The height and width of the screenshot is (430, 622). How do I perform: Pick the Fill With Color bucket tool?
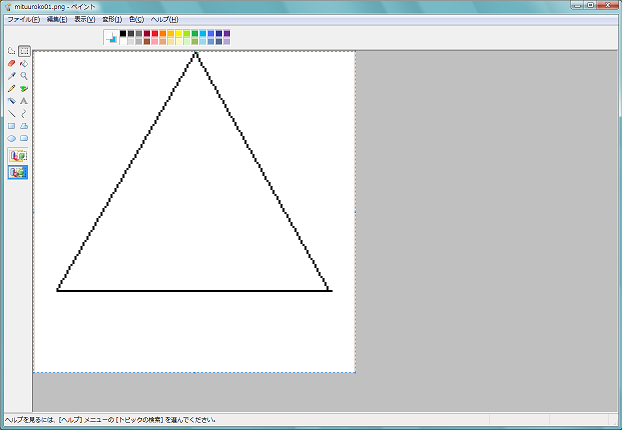tap(24, 63)
